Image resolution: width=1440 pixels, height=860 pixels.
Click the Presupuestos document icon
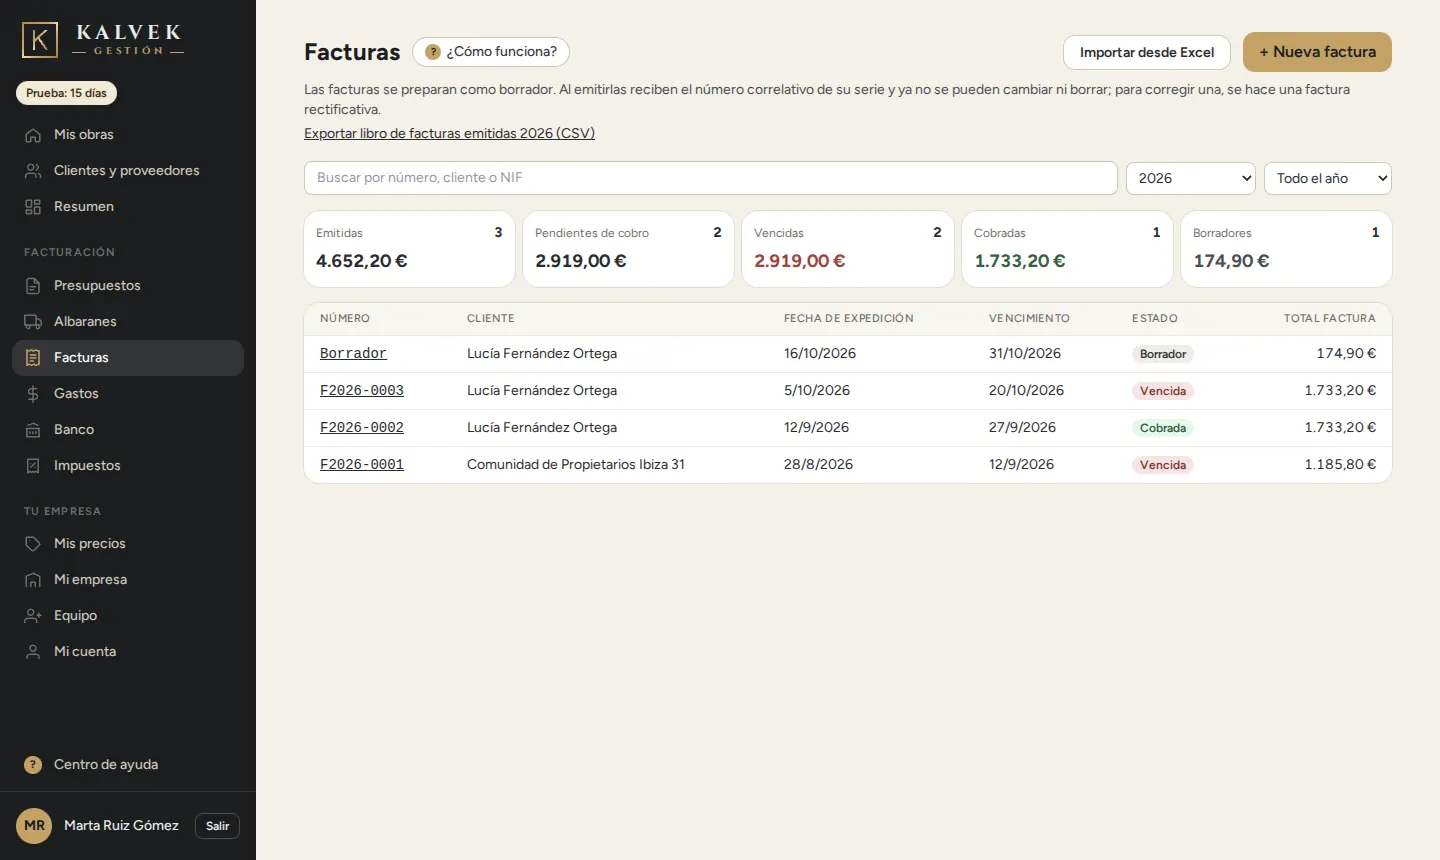[33, 286]
